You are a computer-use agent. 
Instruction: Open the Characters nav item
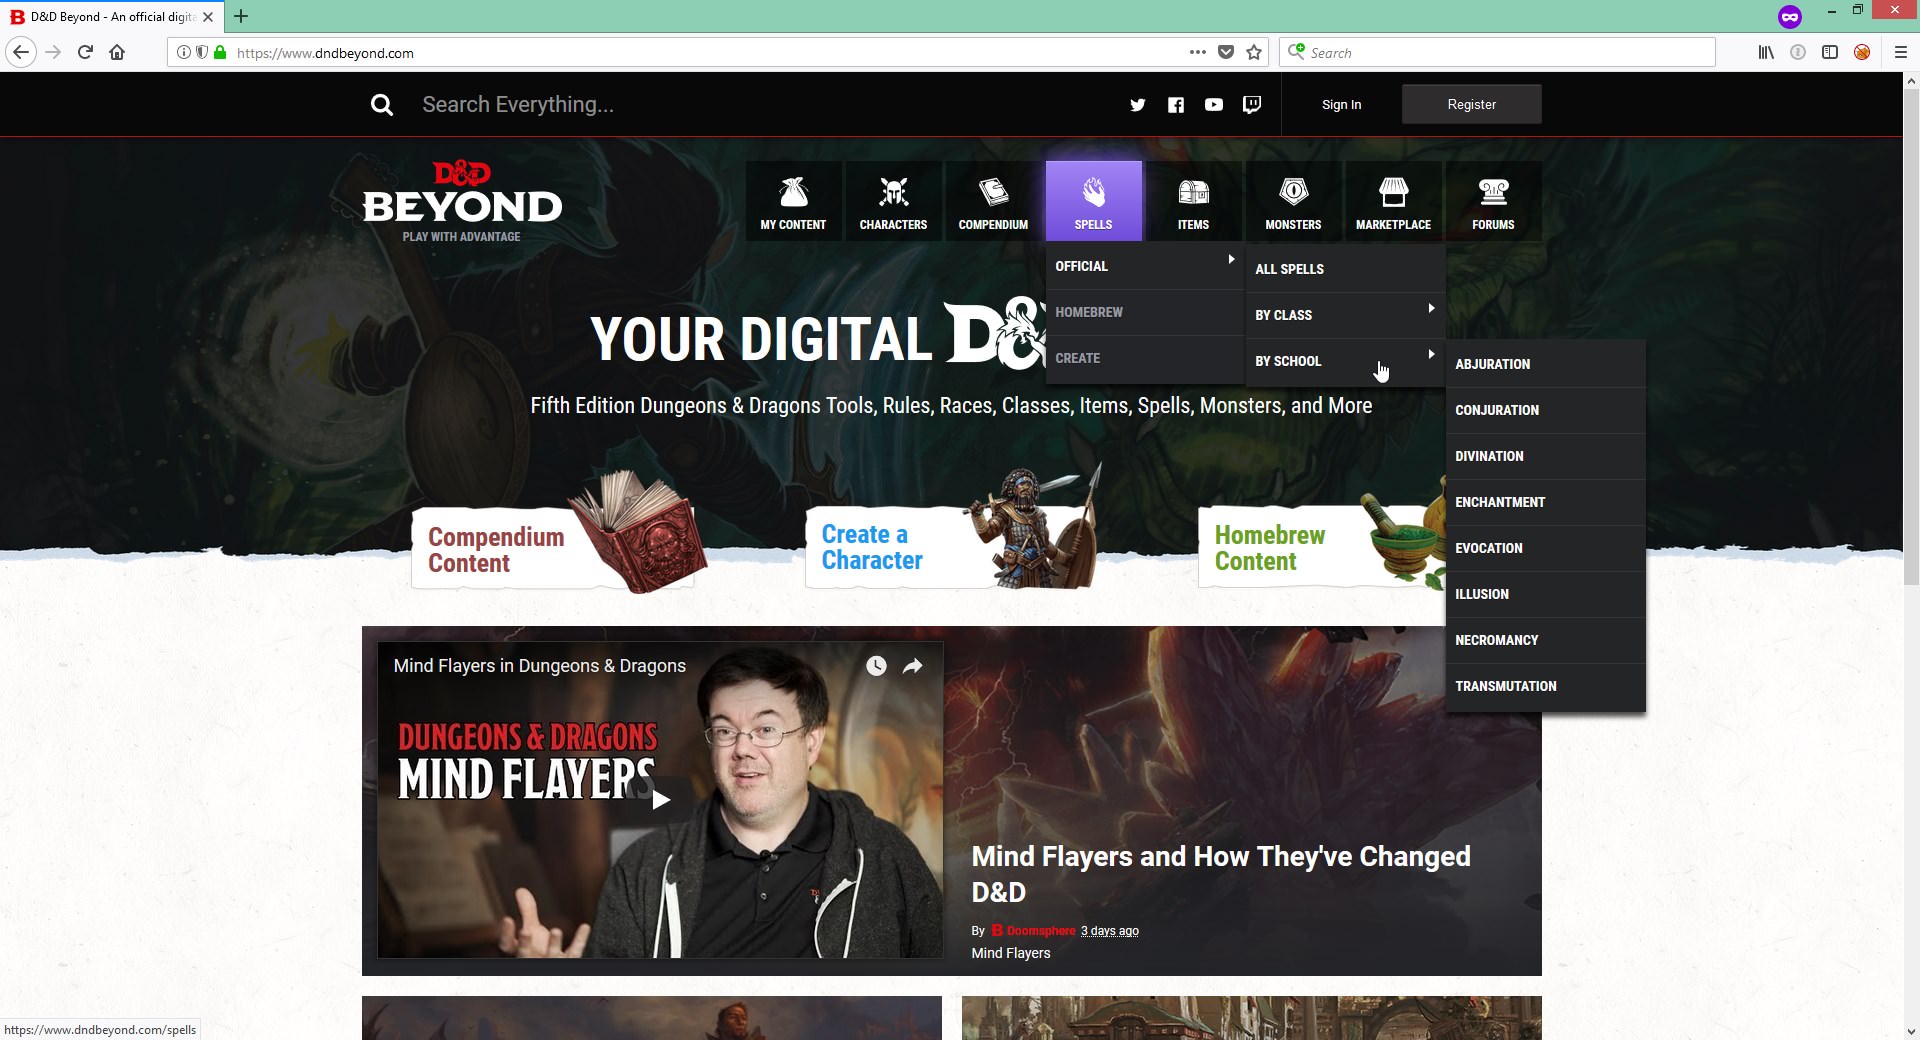point(893,201)
